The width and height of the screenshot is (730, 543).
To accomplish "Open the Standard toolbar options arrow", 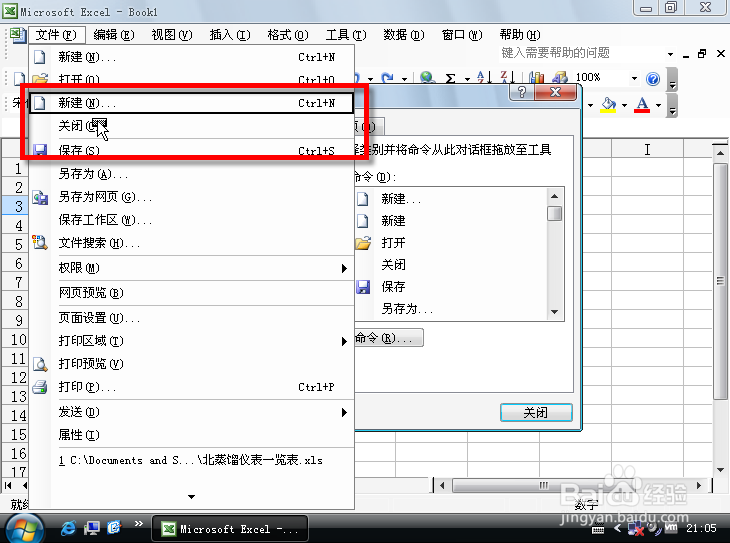I will click(x=672, y=80).
